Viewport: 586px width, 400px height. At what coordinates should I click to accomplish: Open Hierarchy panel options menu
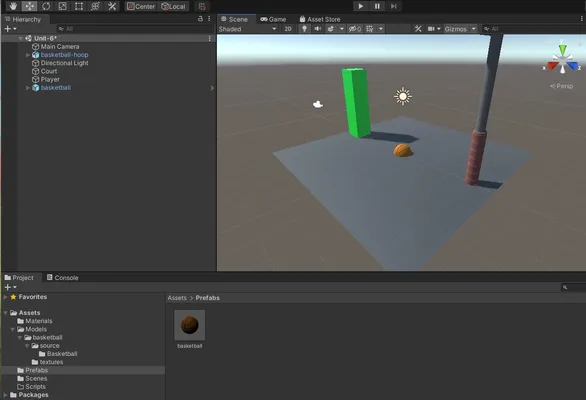[x=209, y=19]
